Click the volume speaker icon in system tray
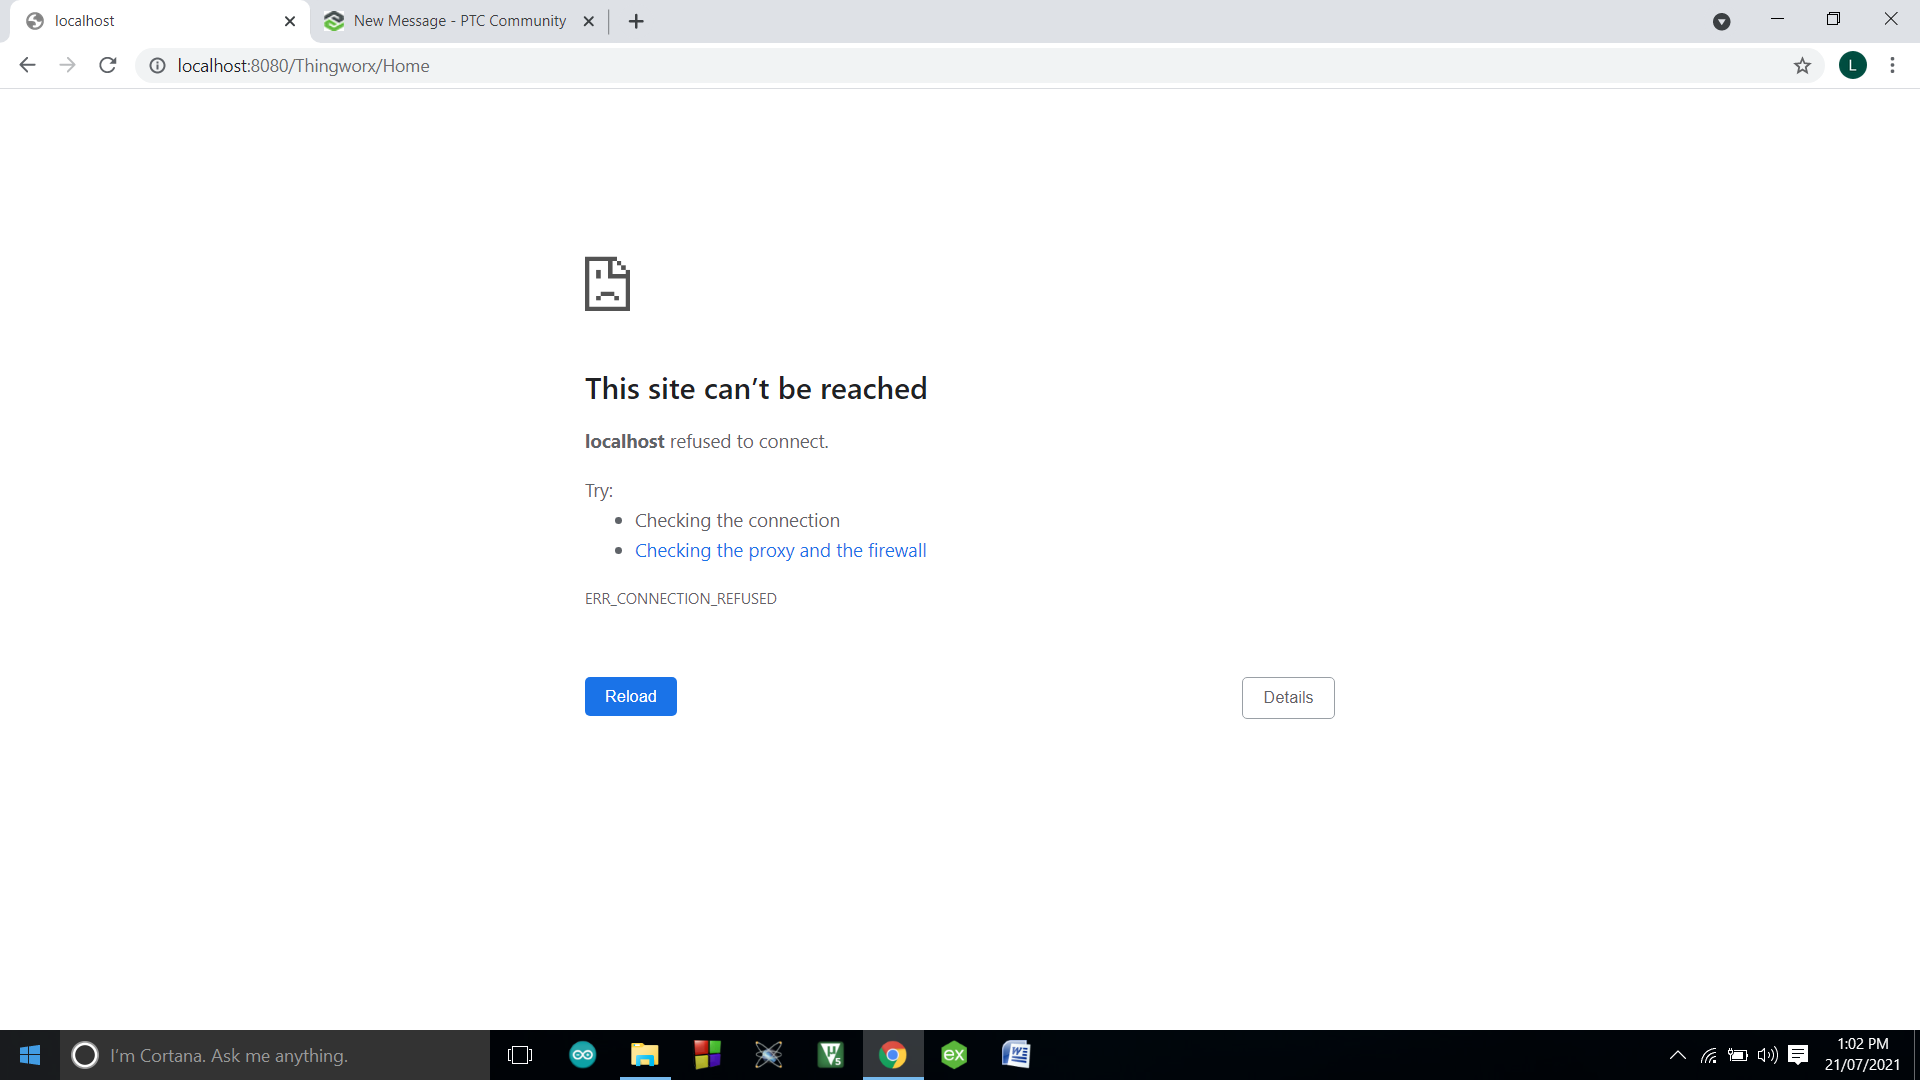 coord(1765,1055)
